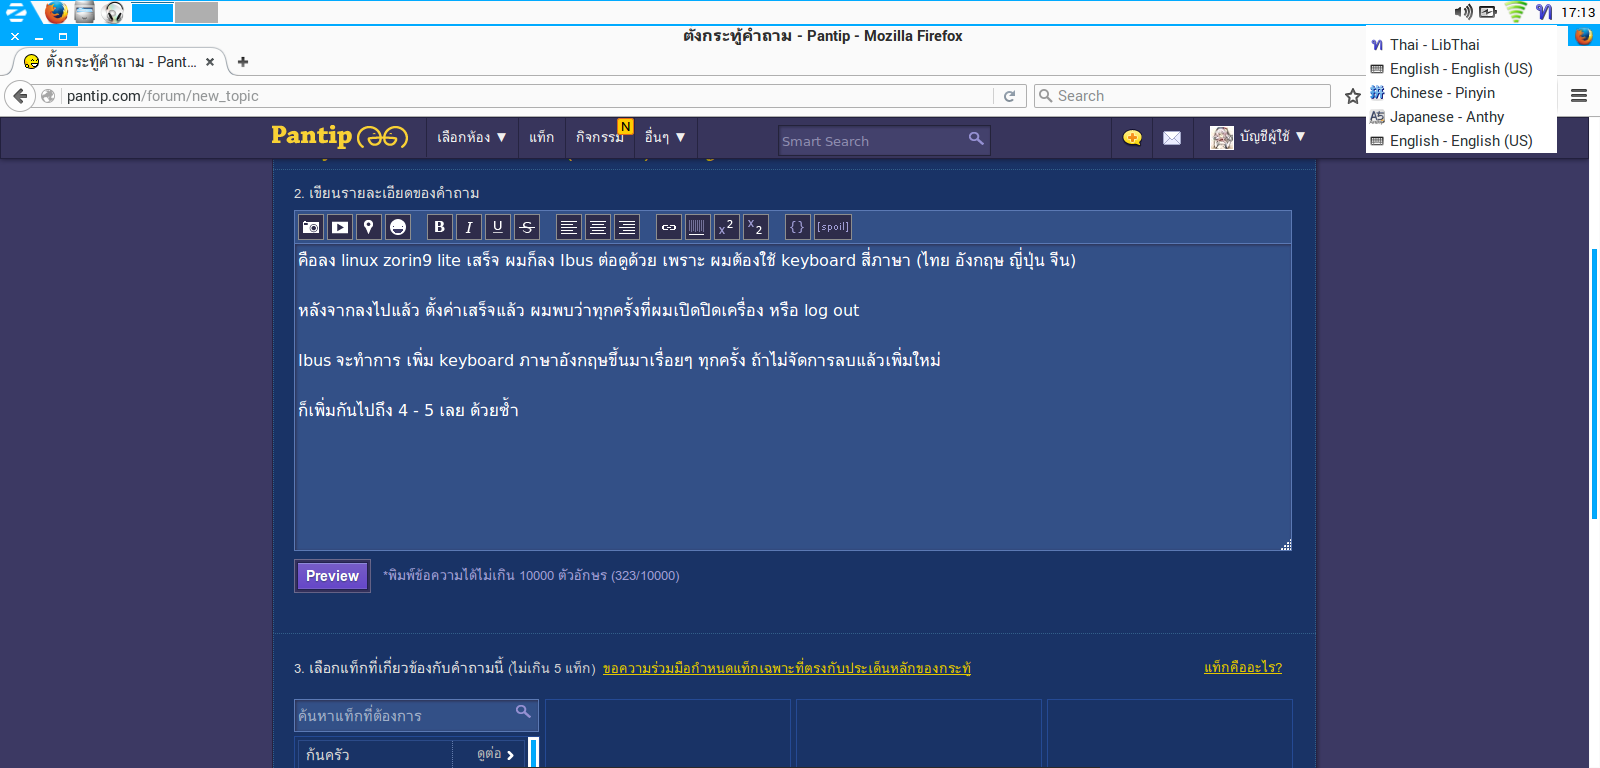1600x768 pixels.
Task: Expand ดูต่อ in the ก้นครัว row
Action: click(x=496, y=754)
